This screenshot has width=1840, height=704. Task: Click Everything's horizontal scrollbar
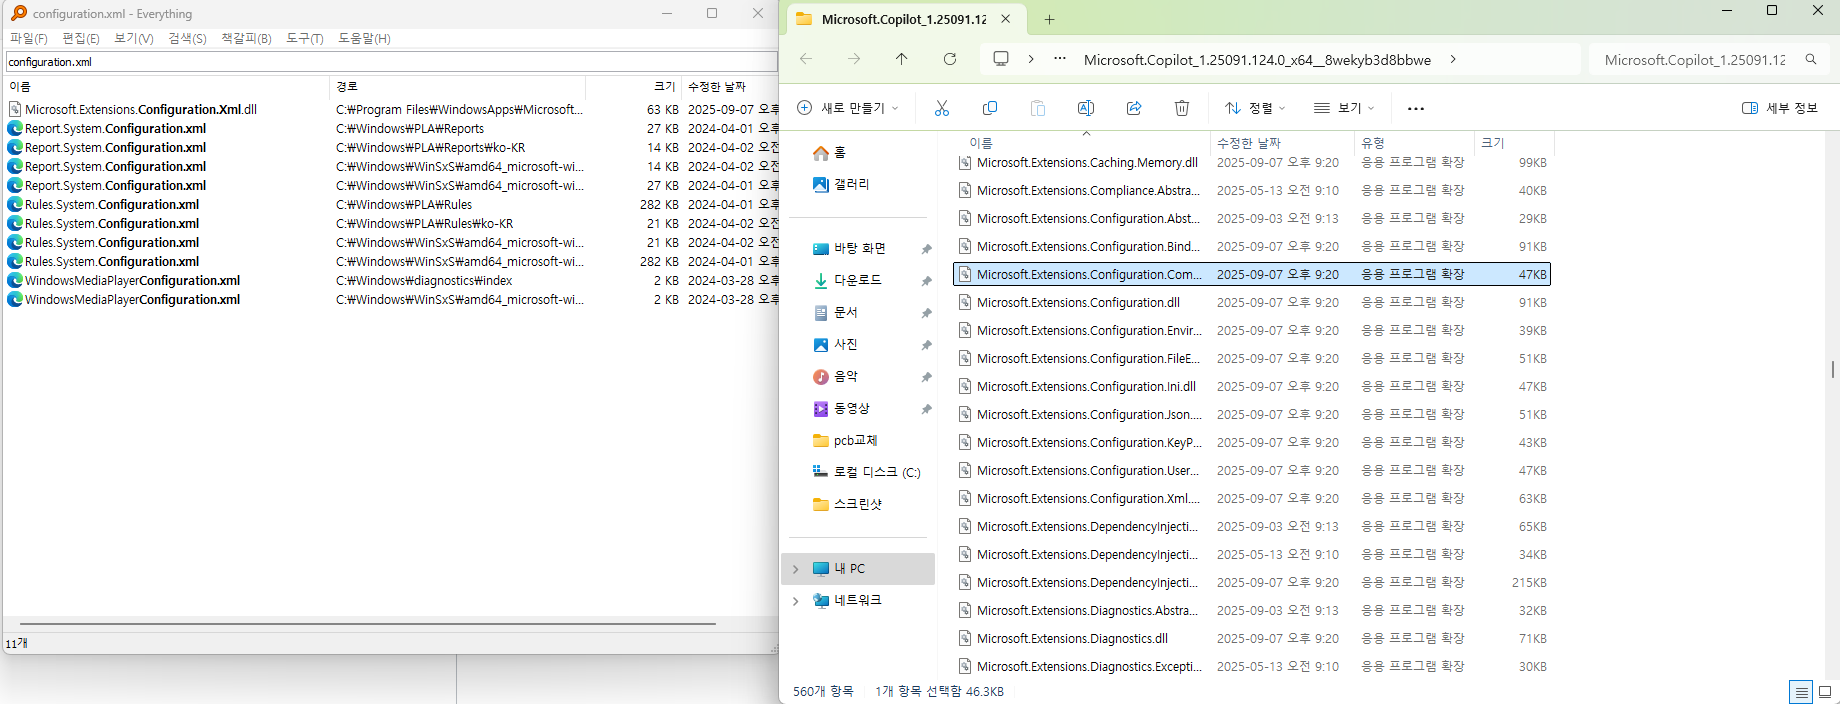368,624
